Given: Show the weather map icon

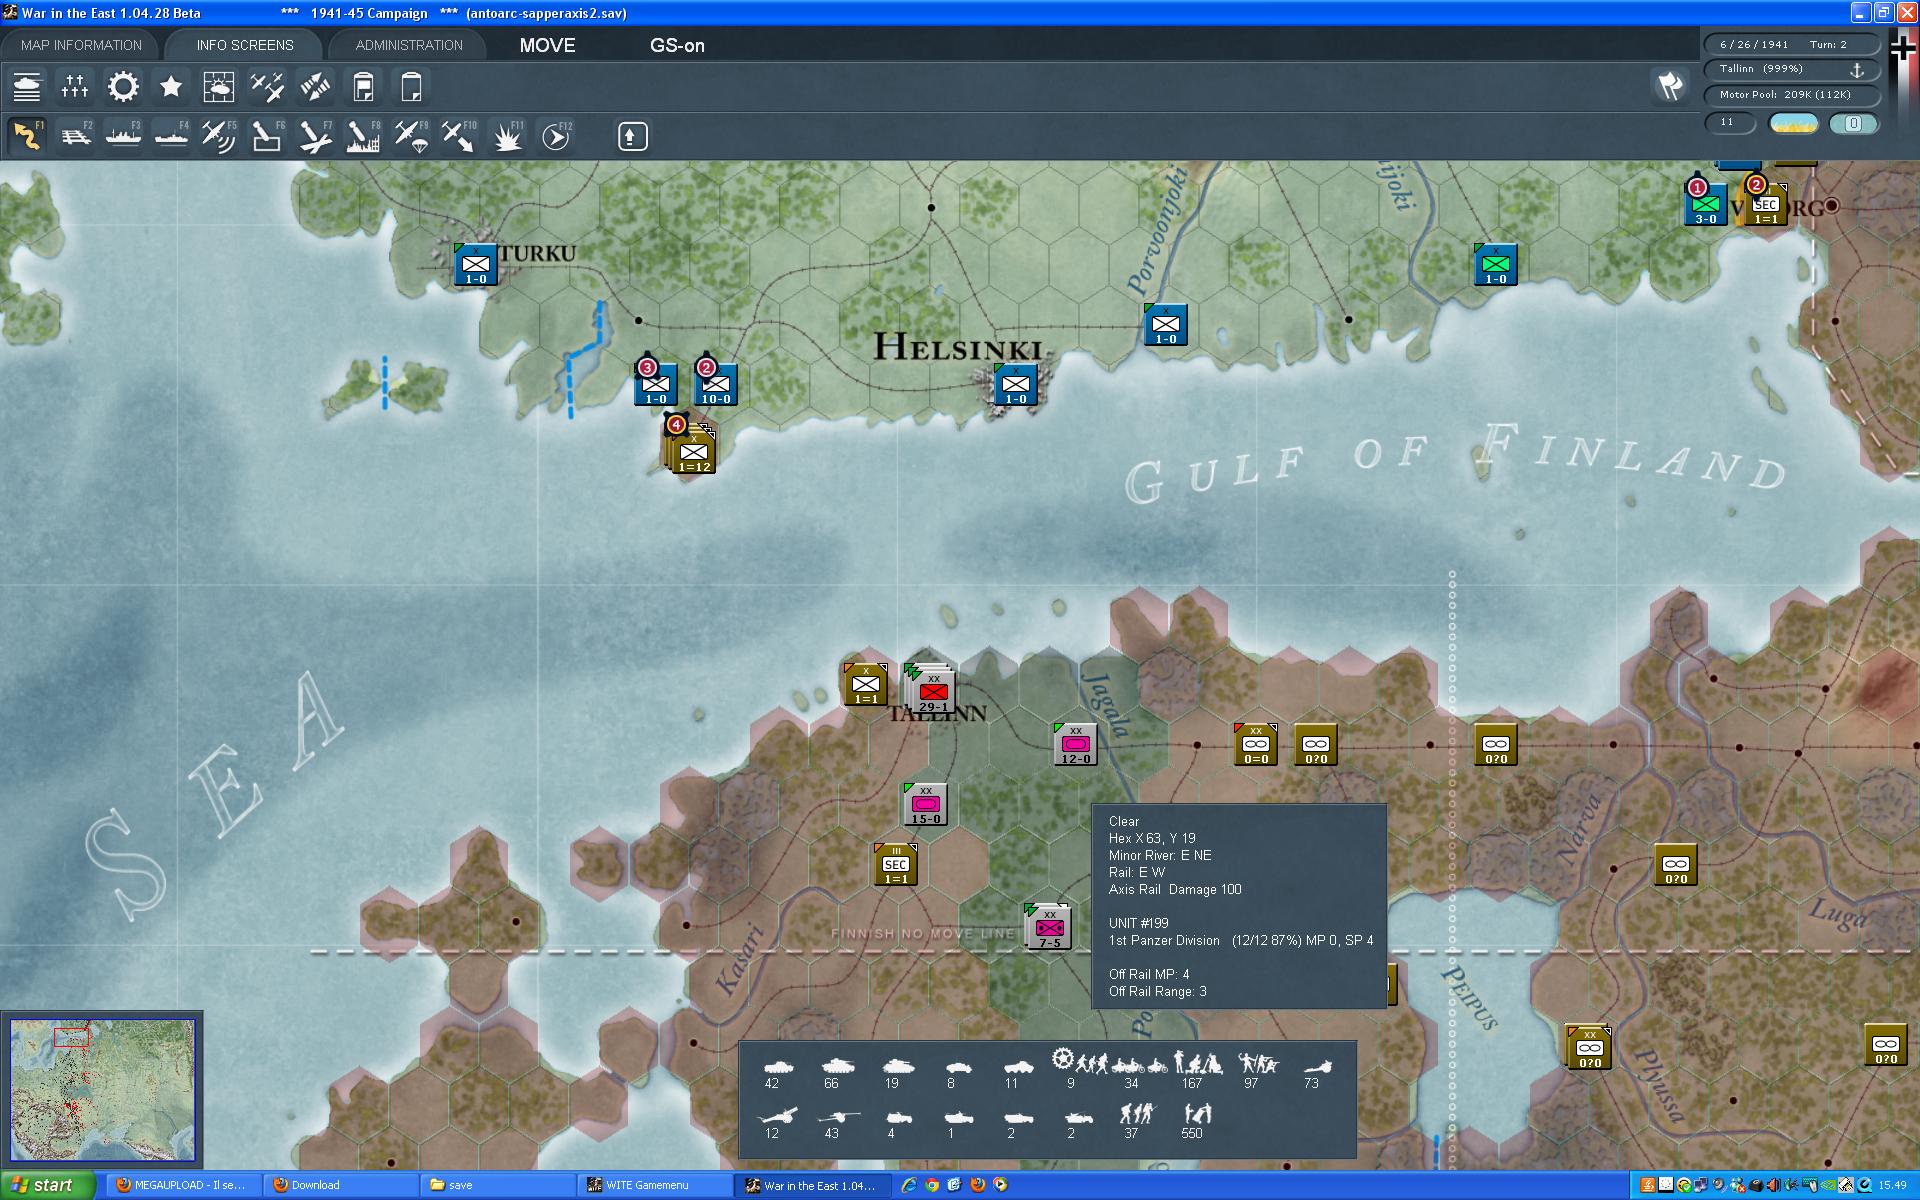Looking at the screenshot, I should pos(219,87).
